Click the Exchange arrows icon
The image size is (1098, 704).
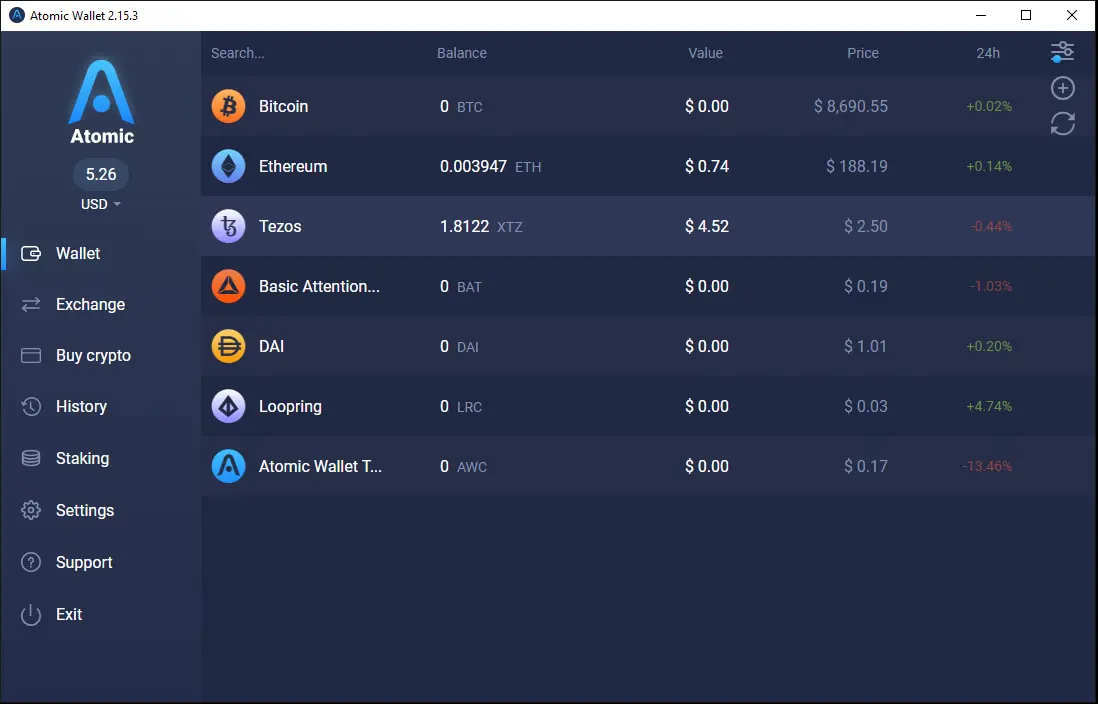tap(31, 305)
